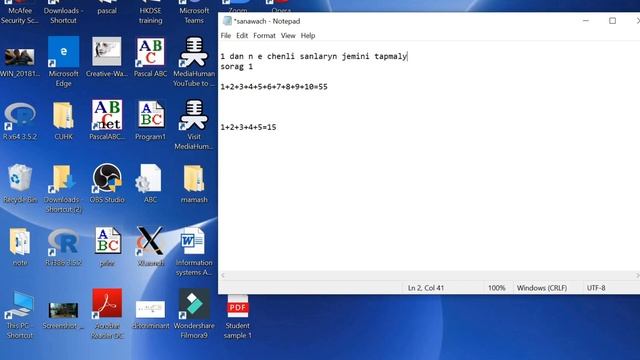
Task: Open the Edit menu in Notepad
Action: pyautogui.click(x=242, y=36)
